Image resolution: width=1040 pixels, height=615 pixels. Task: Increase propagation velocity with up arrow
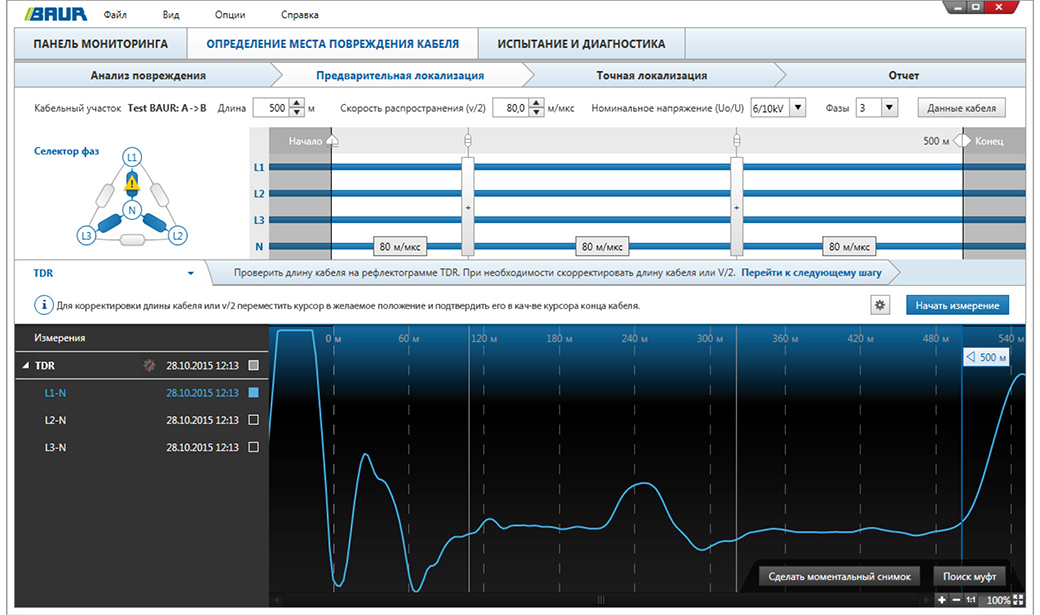coord(536,103)
